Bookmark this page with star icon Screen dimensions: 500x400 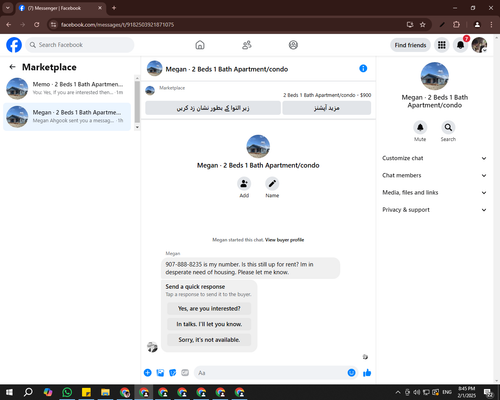423,24
